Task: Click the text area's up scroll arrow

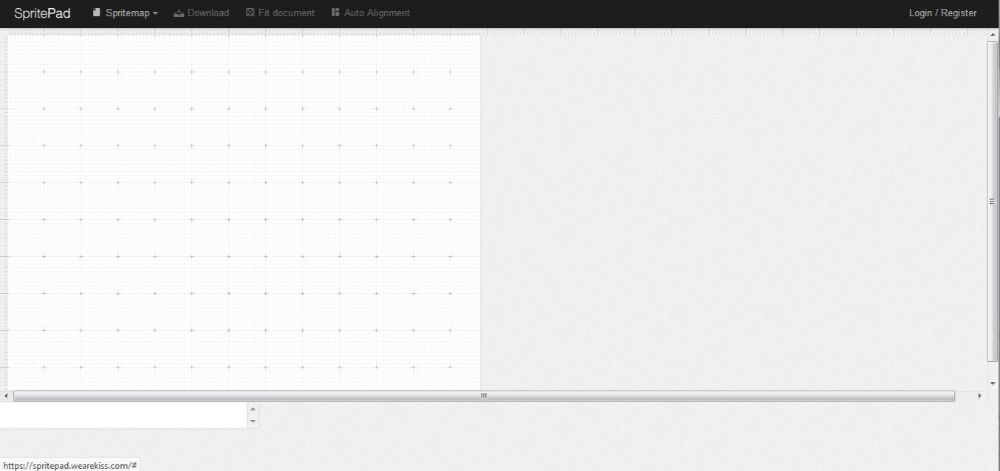Action: pyautogui.click(x=253, y=409)
